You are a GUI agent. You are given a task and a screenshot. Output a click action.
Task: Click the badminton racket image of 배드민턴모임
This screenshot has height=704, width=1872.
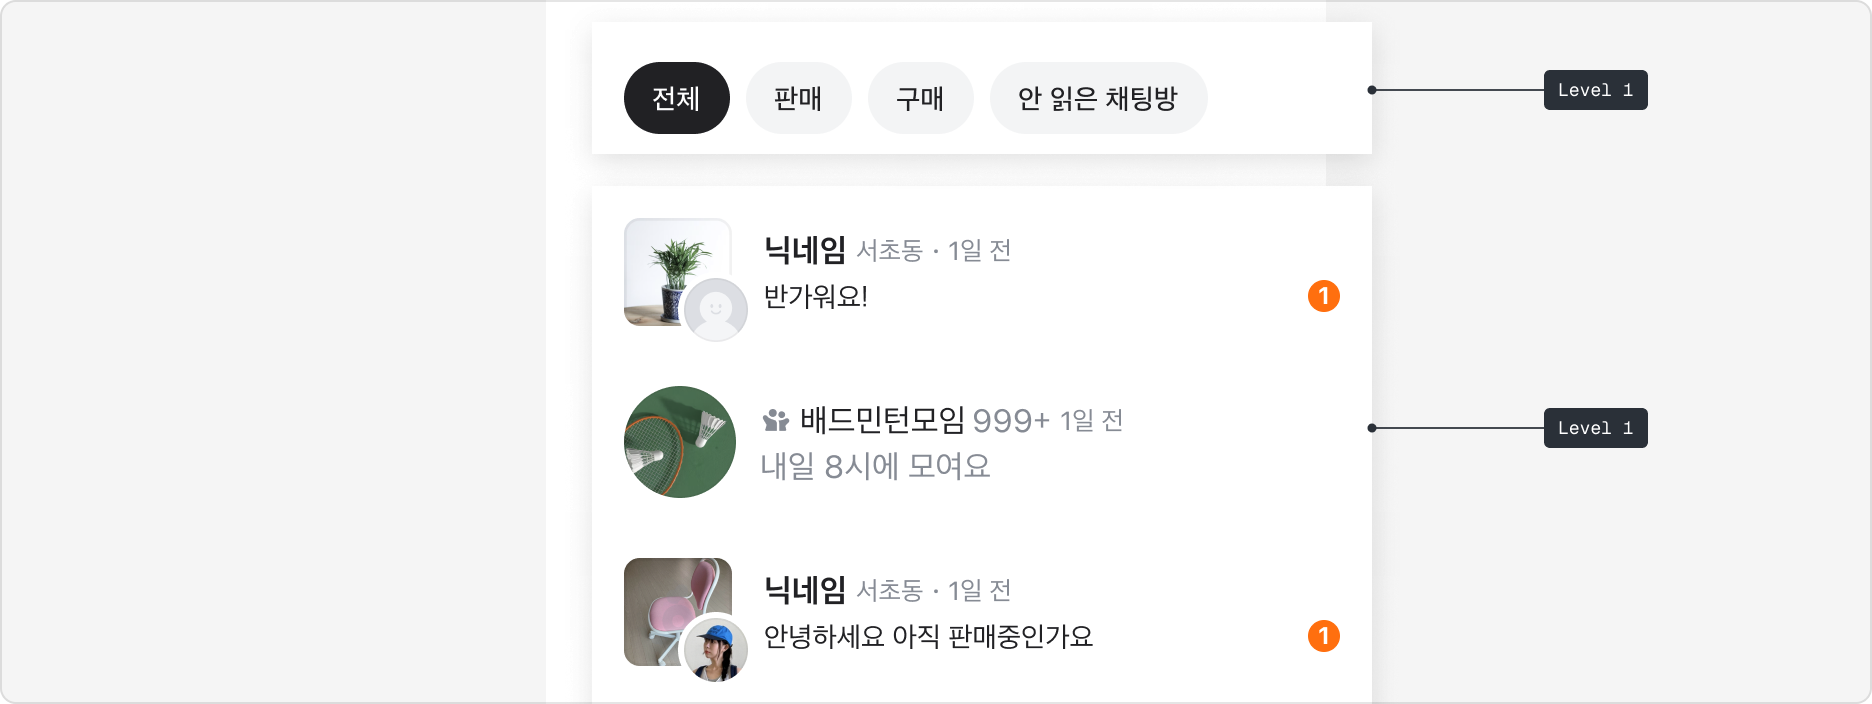click(678, 441)
